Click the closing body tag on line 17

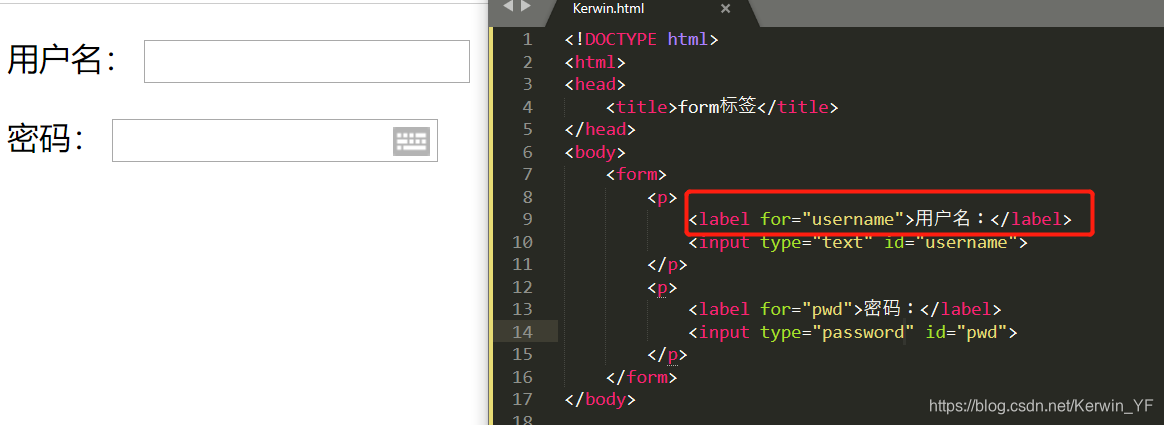(x=600, y=399)
